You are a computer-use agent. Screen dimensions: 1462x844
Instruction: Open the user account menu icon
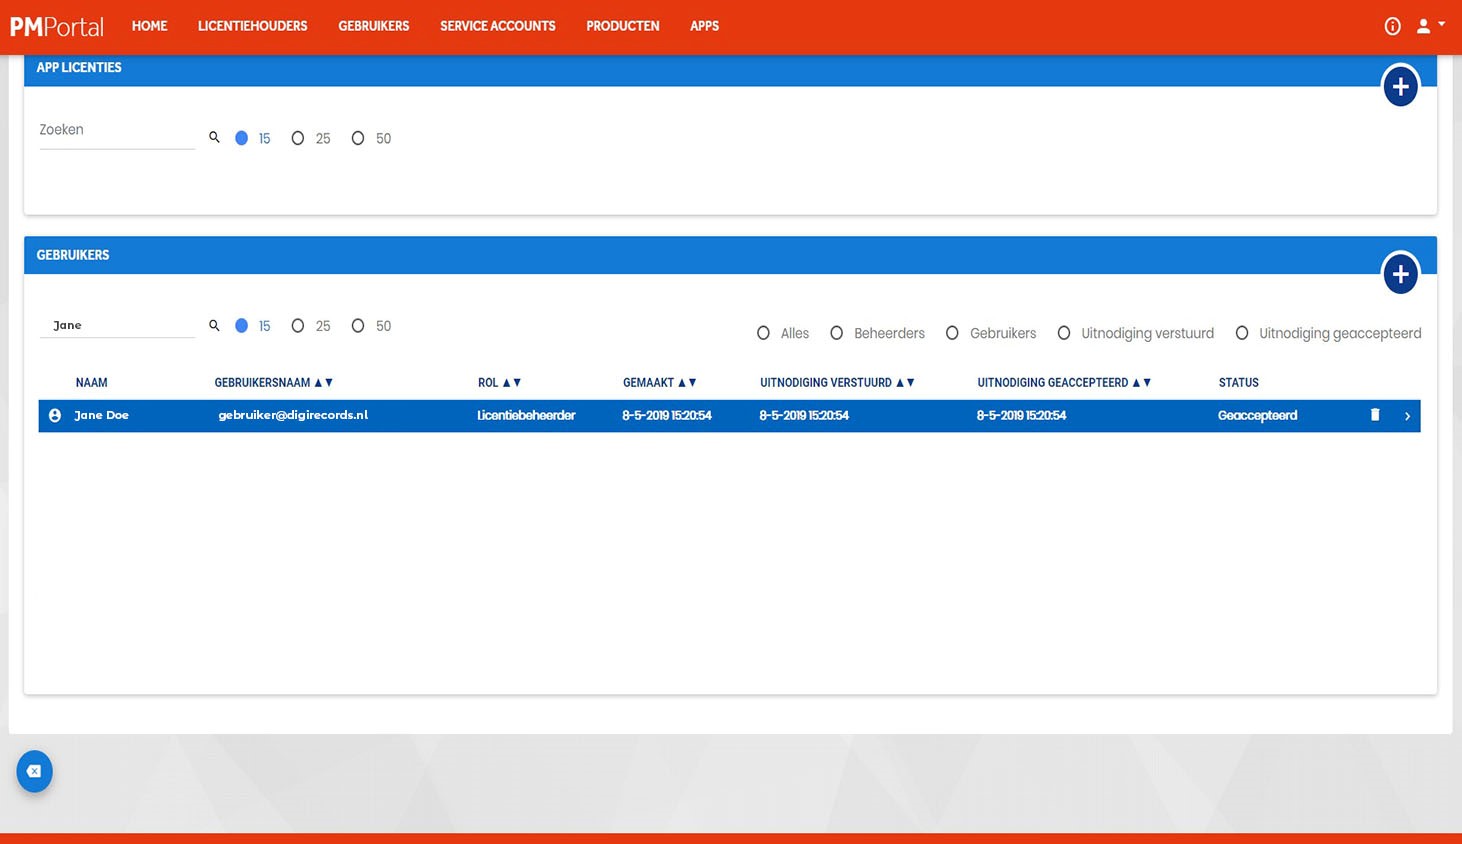coord(1430,26)
